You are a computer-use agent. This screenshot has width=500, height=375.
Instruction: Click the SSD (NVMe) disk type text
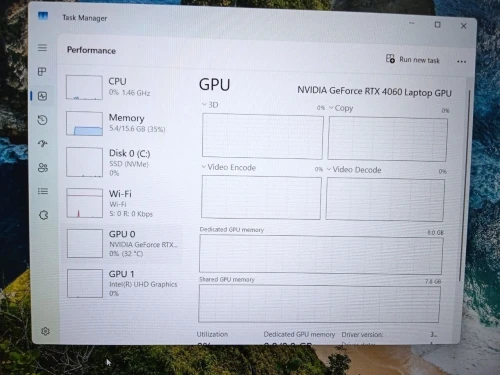[x=129, y=164]
